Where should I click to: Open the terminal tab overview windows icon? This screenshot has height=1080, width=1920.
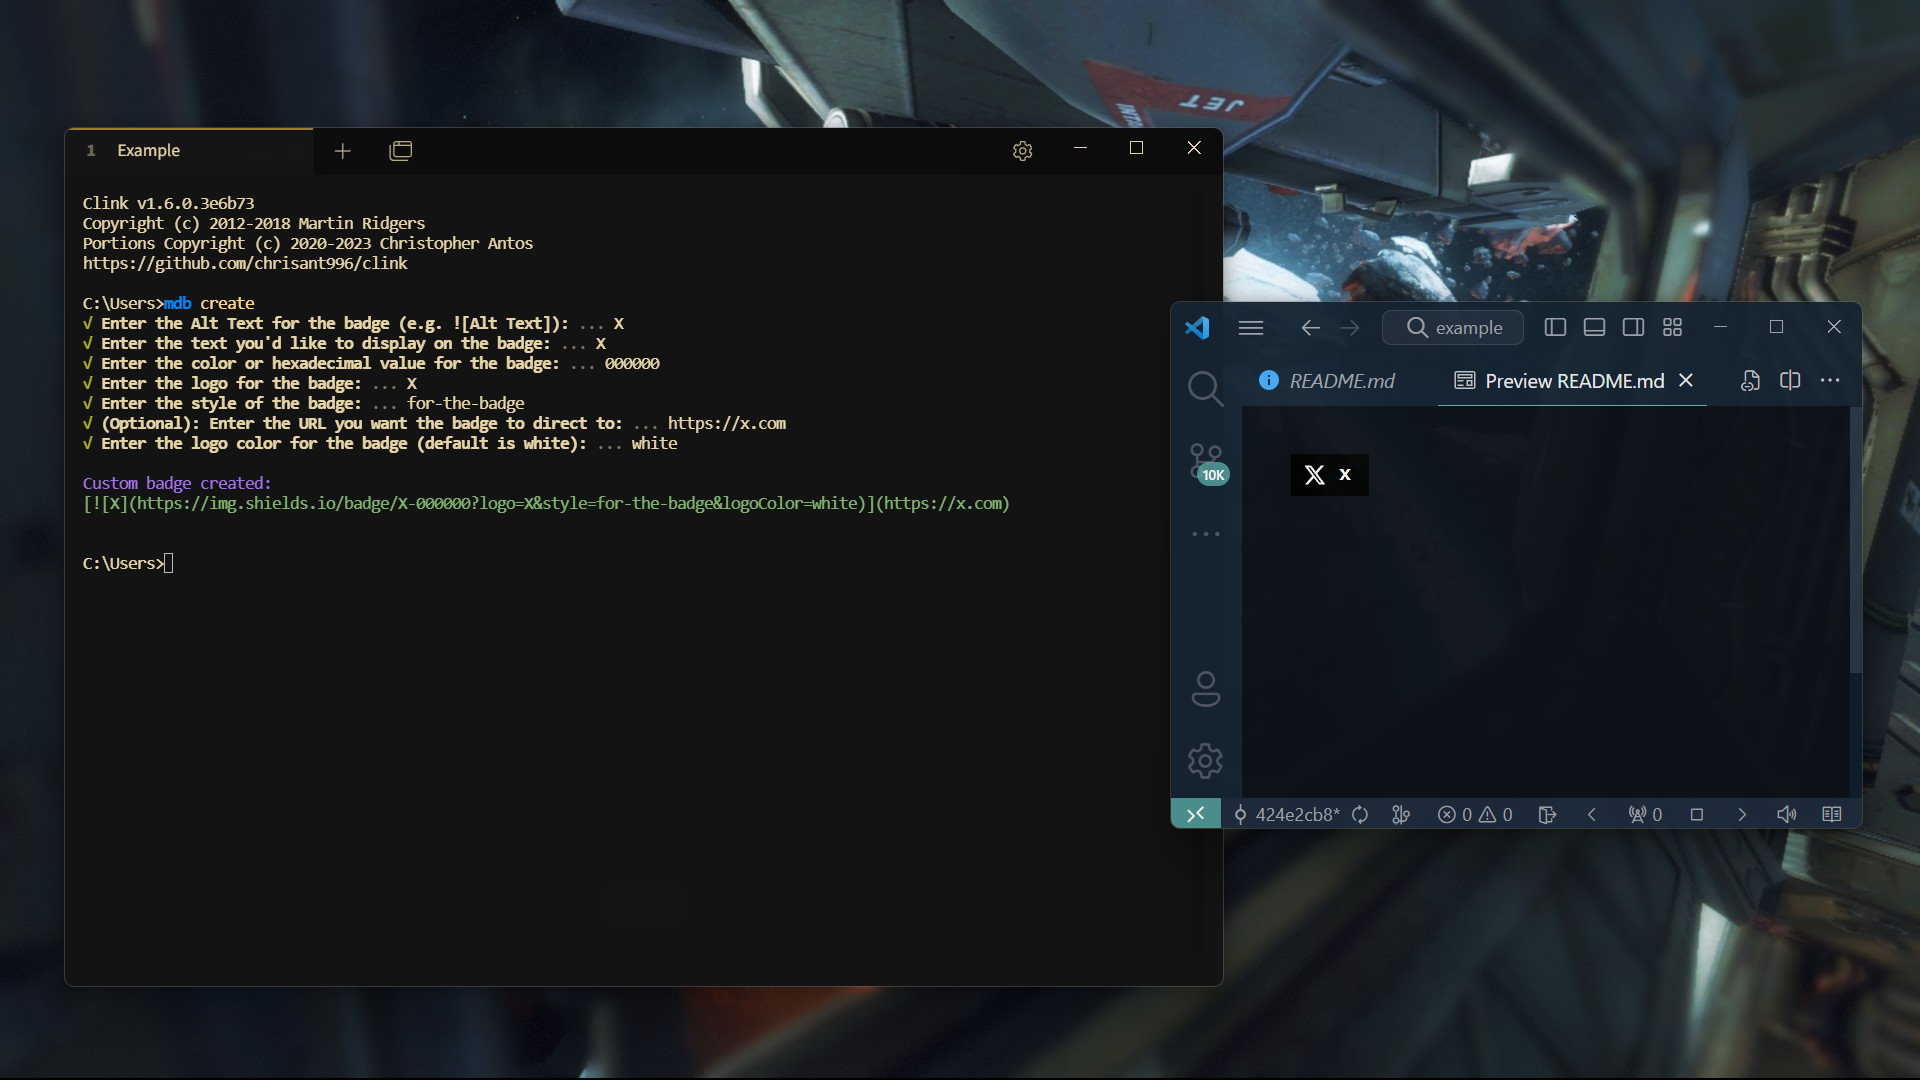click(x=401, y=151)
